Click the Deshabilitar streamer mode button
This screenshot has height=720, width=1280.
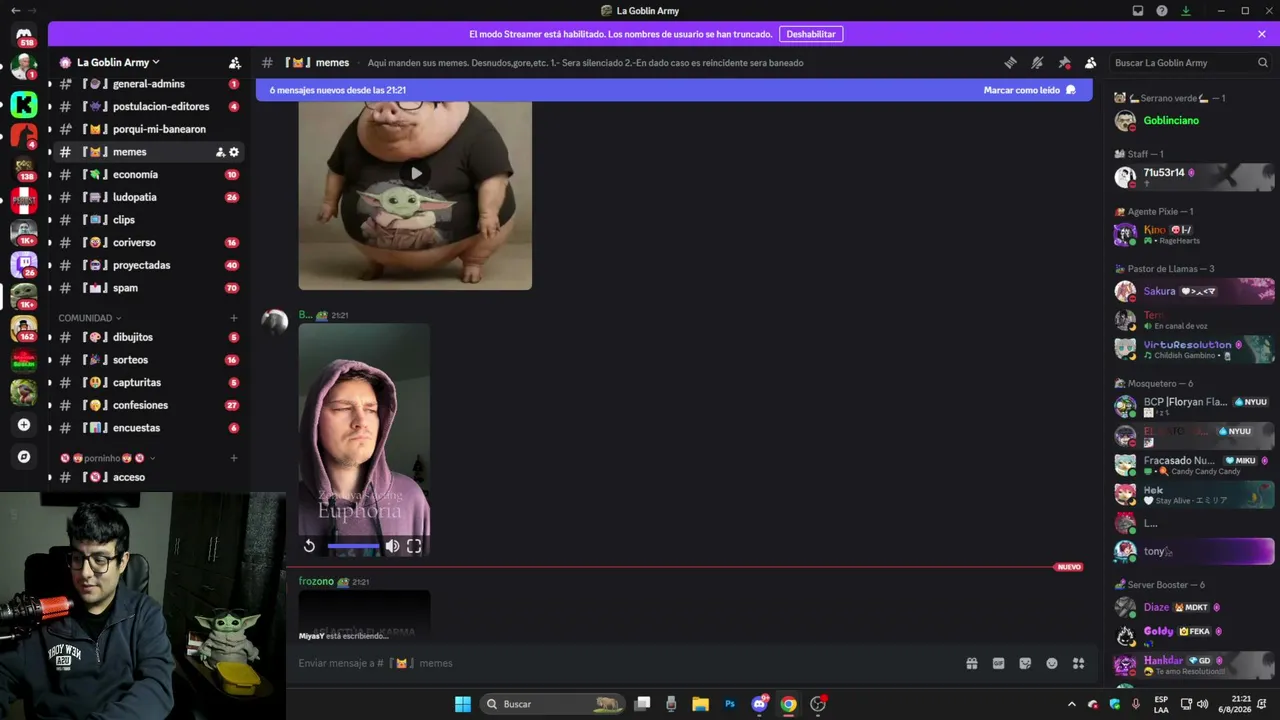[x=811, y=34]
